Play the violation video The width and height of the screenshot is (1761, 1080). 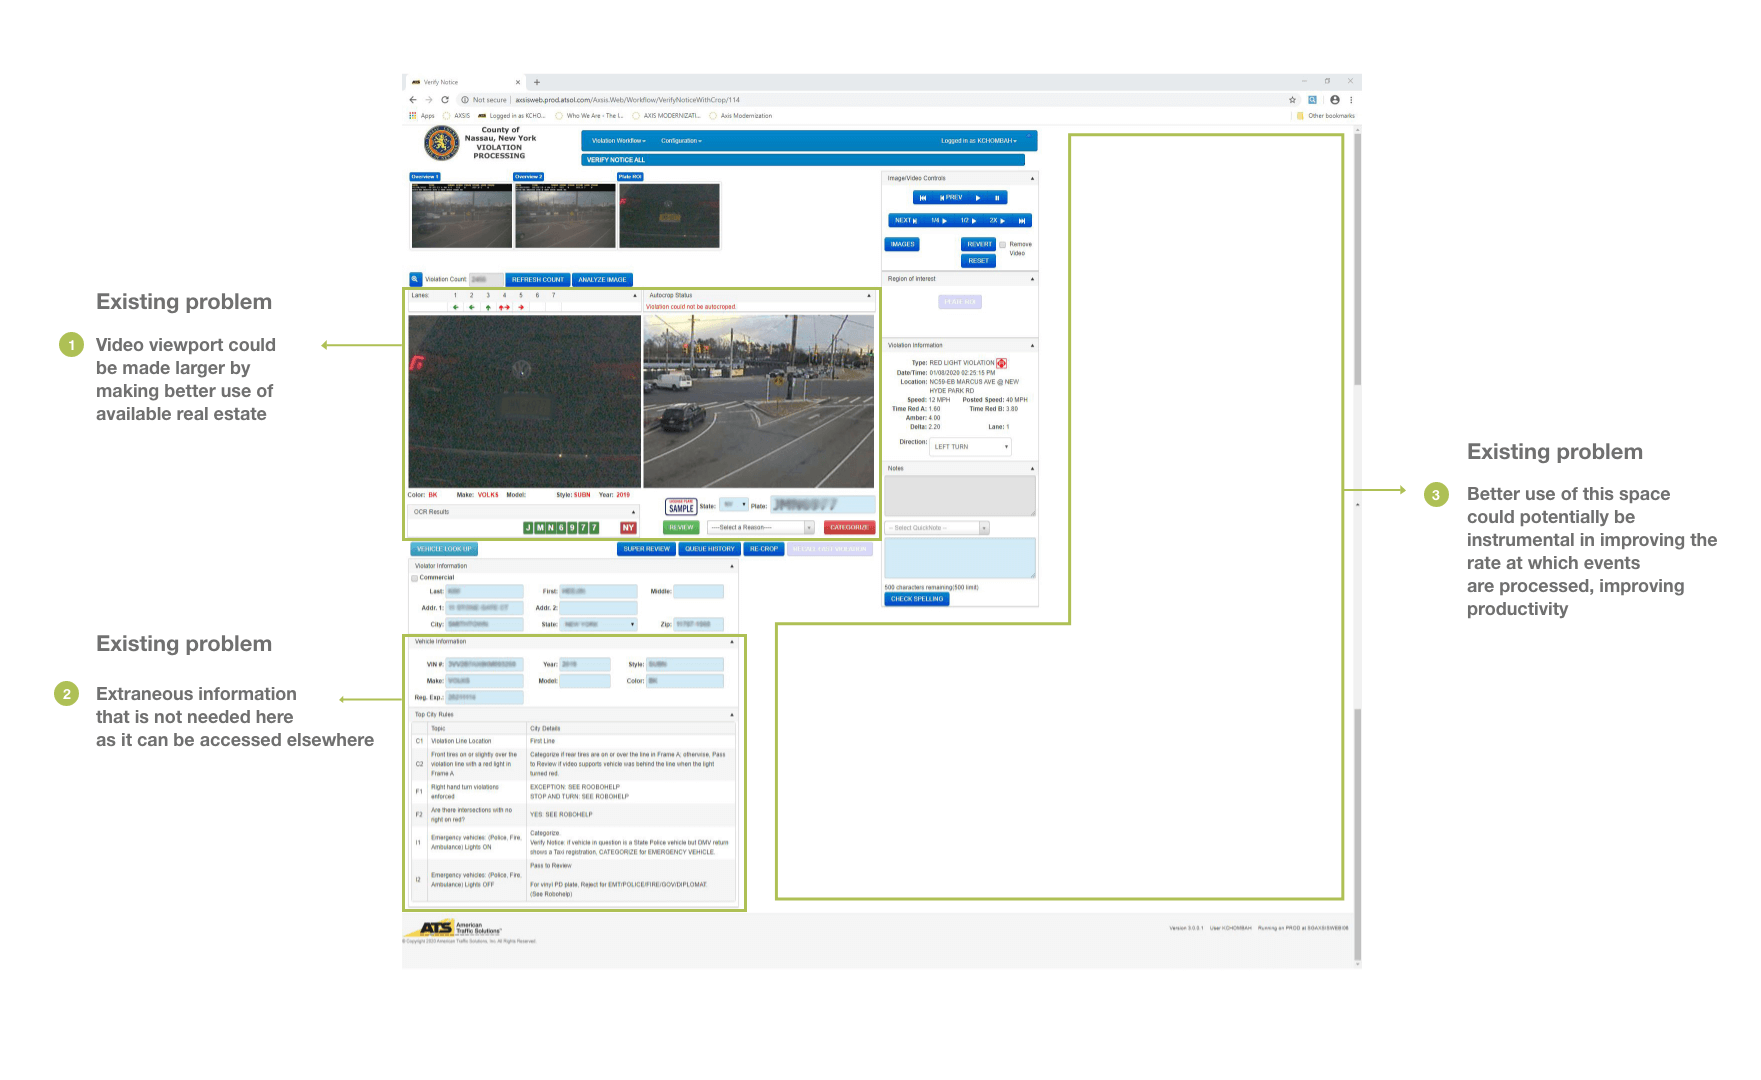(978, 198)
